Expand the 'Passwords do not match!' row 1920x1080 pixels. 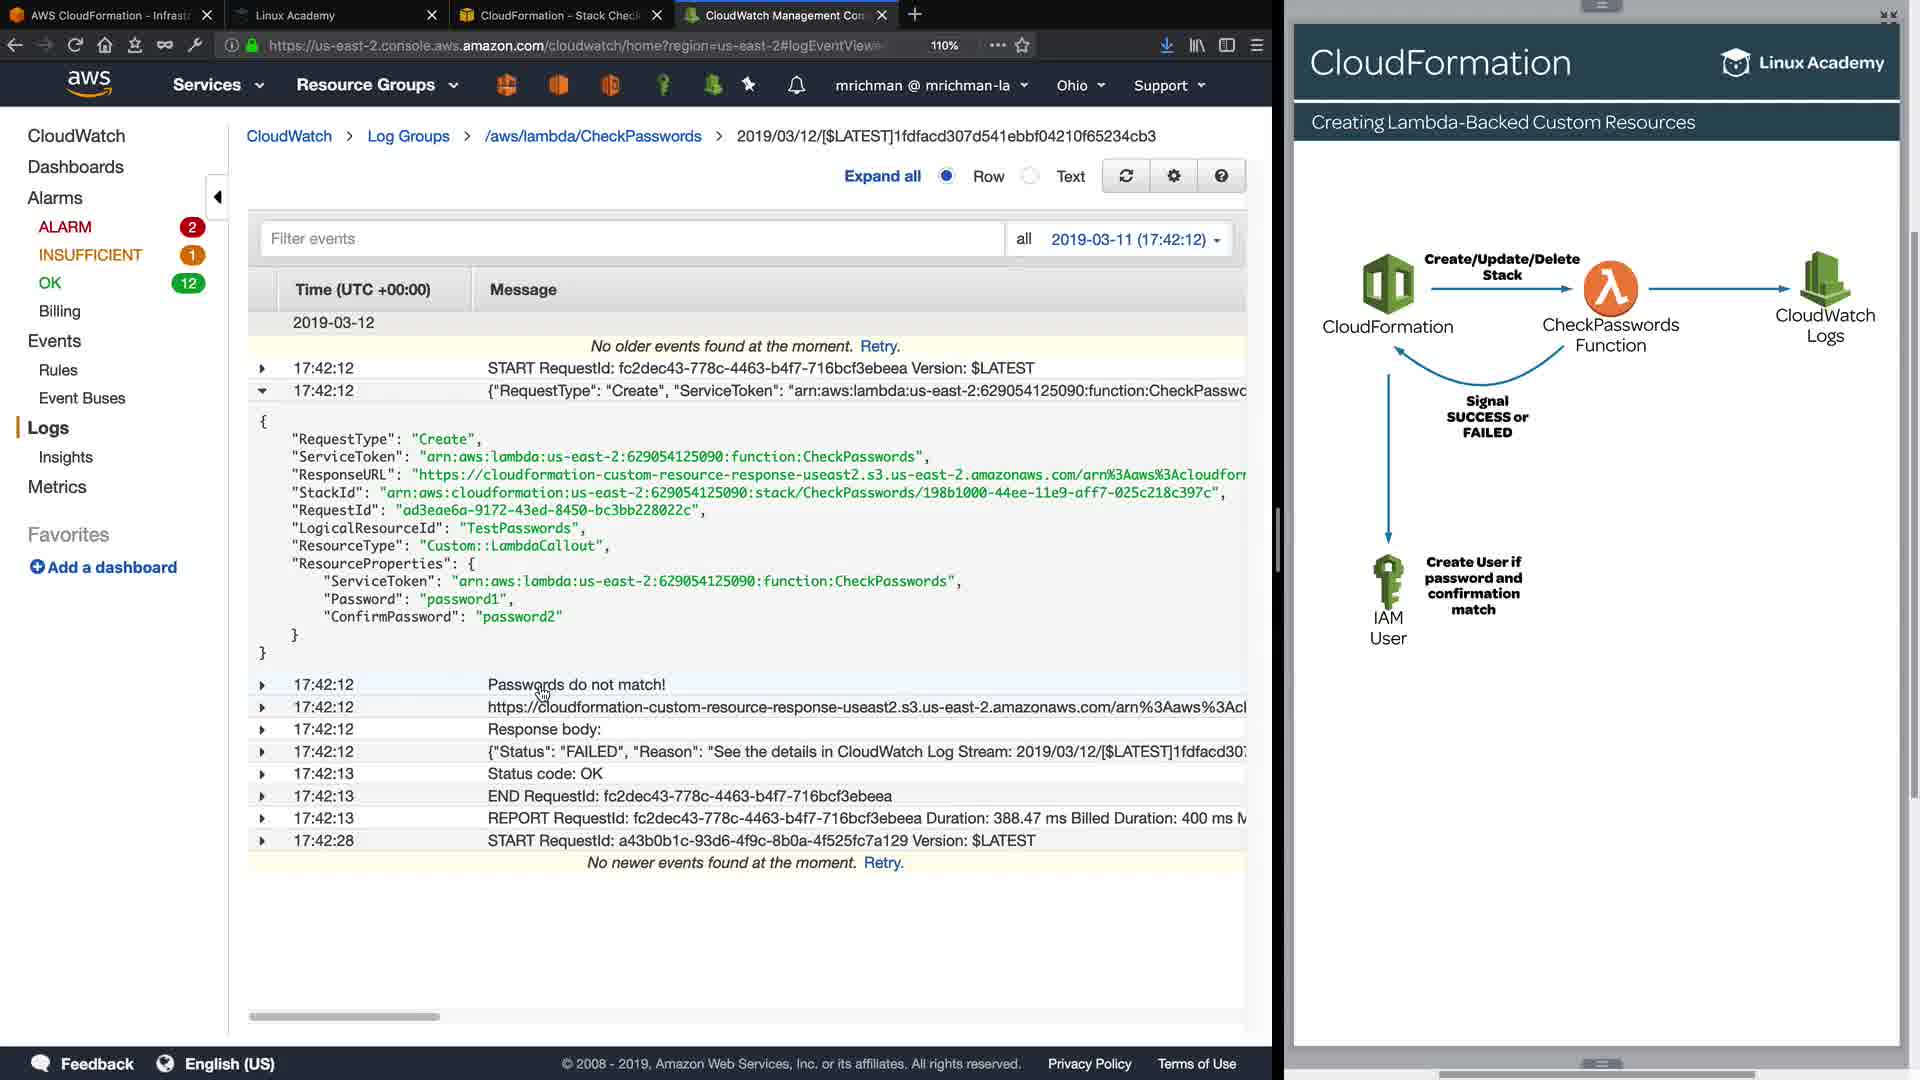[262, 685]
